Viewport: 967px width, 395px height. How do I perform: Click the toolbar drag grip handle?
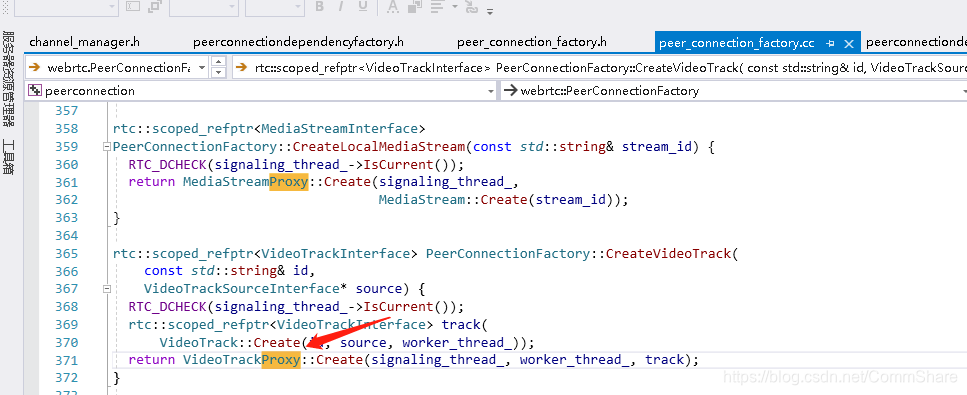click(7, 8)
